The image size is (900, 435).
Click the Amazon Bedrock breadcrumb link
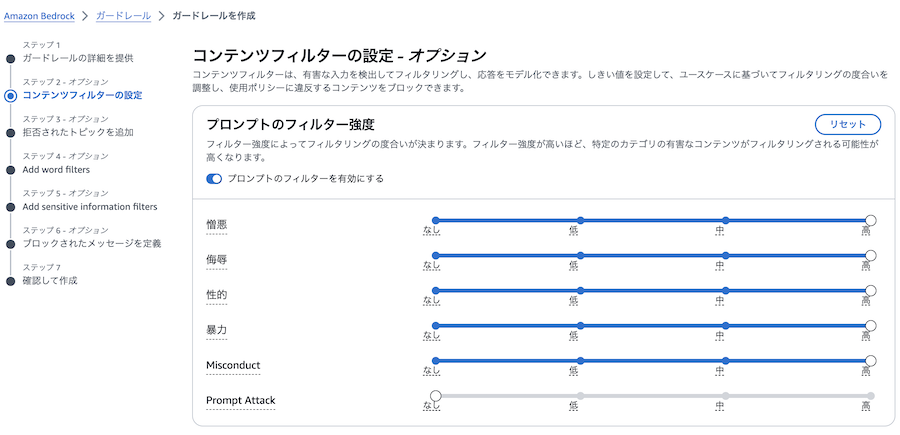39,16
